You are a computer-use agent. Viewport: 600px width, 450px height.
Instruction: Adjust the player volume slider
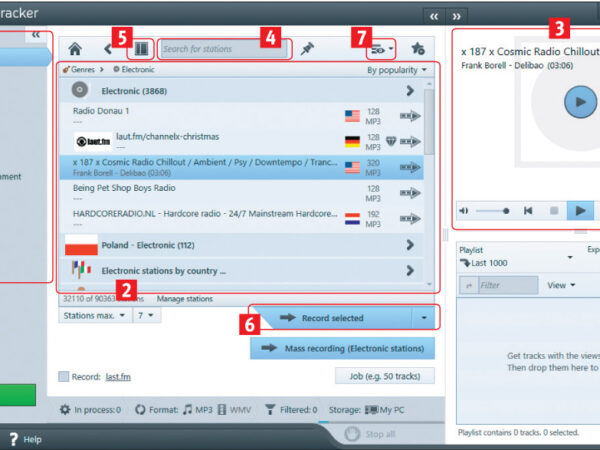492,211
